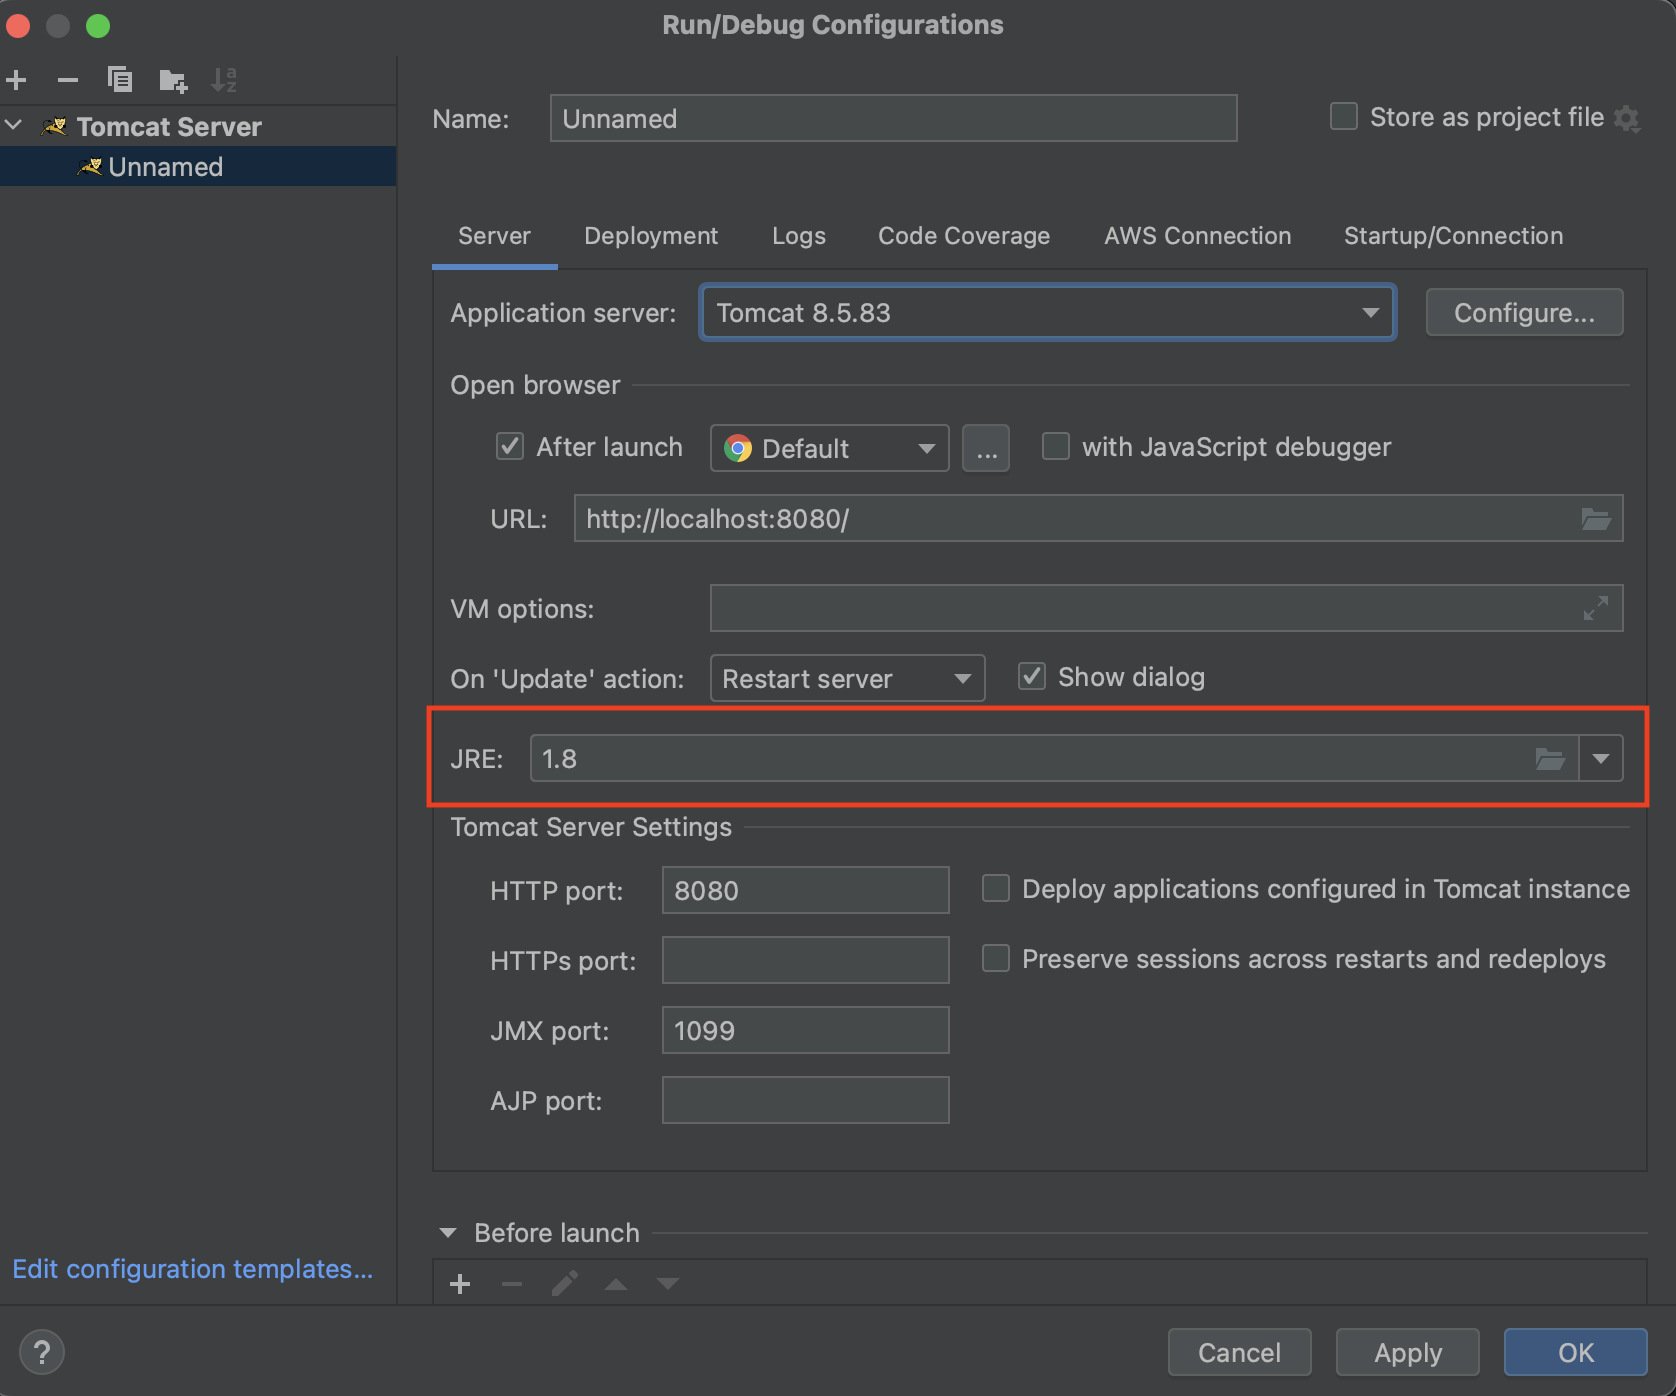The width and height of the screenshot is (1676, 1396).
Task: Enable Store as project file
Action: coord(1344,117)
